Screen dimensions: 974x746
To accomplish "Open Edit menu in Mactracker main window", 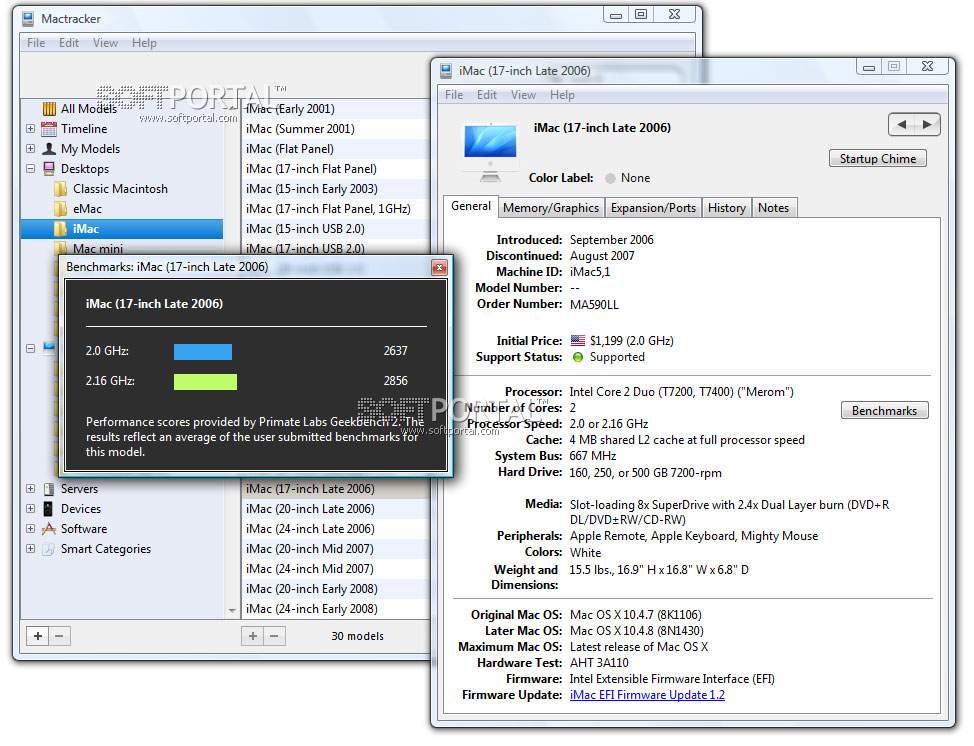I will 69,43.
